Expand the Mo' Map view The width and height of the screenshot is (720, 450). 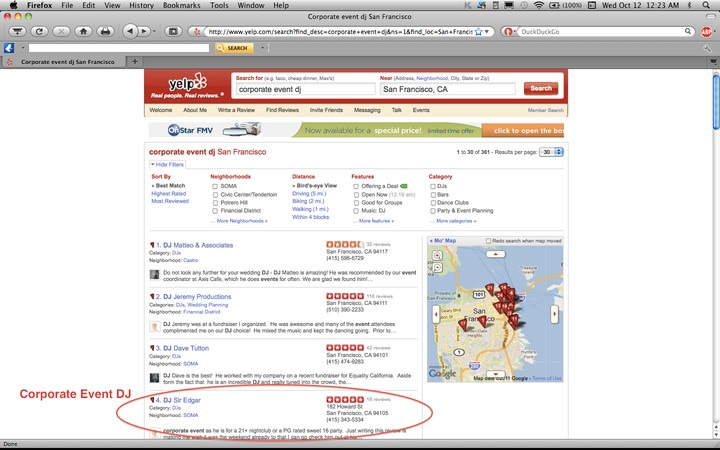[x=443, y=241]
